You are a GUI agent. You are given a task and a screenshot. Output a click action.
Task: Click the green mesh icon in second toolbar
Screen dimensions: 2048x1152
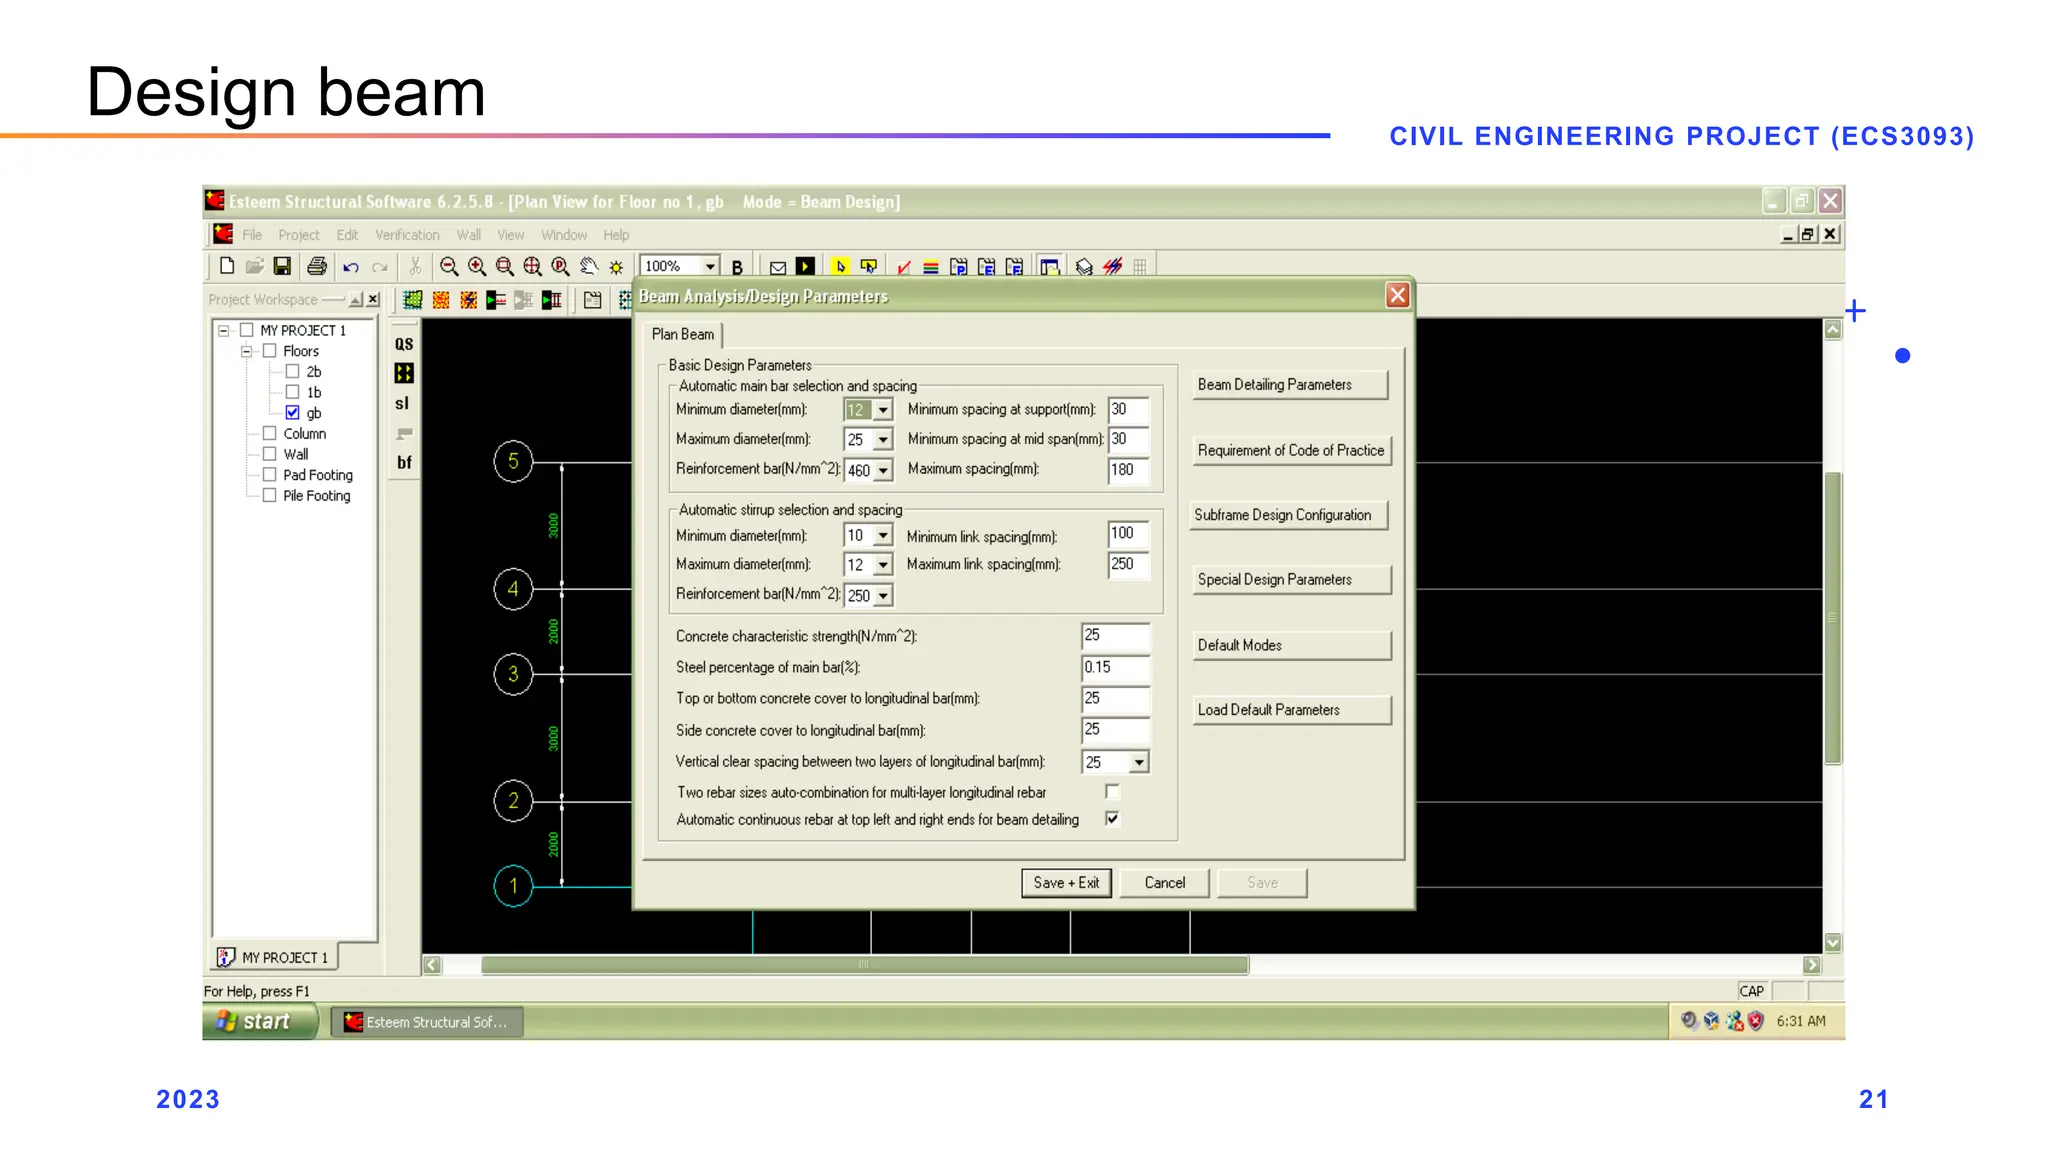412,300
